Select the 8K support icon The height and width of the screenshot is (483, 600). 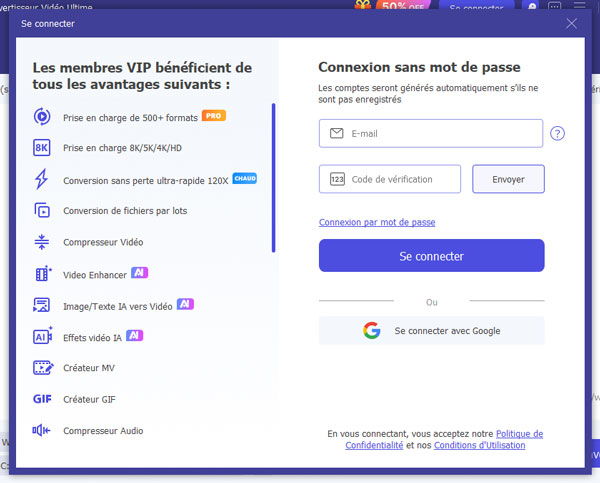point(42,148)
